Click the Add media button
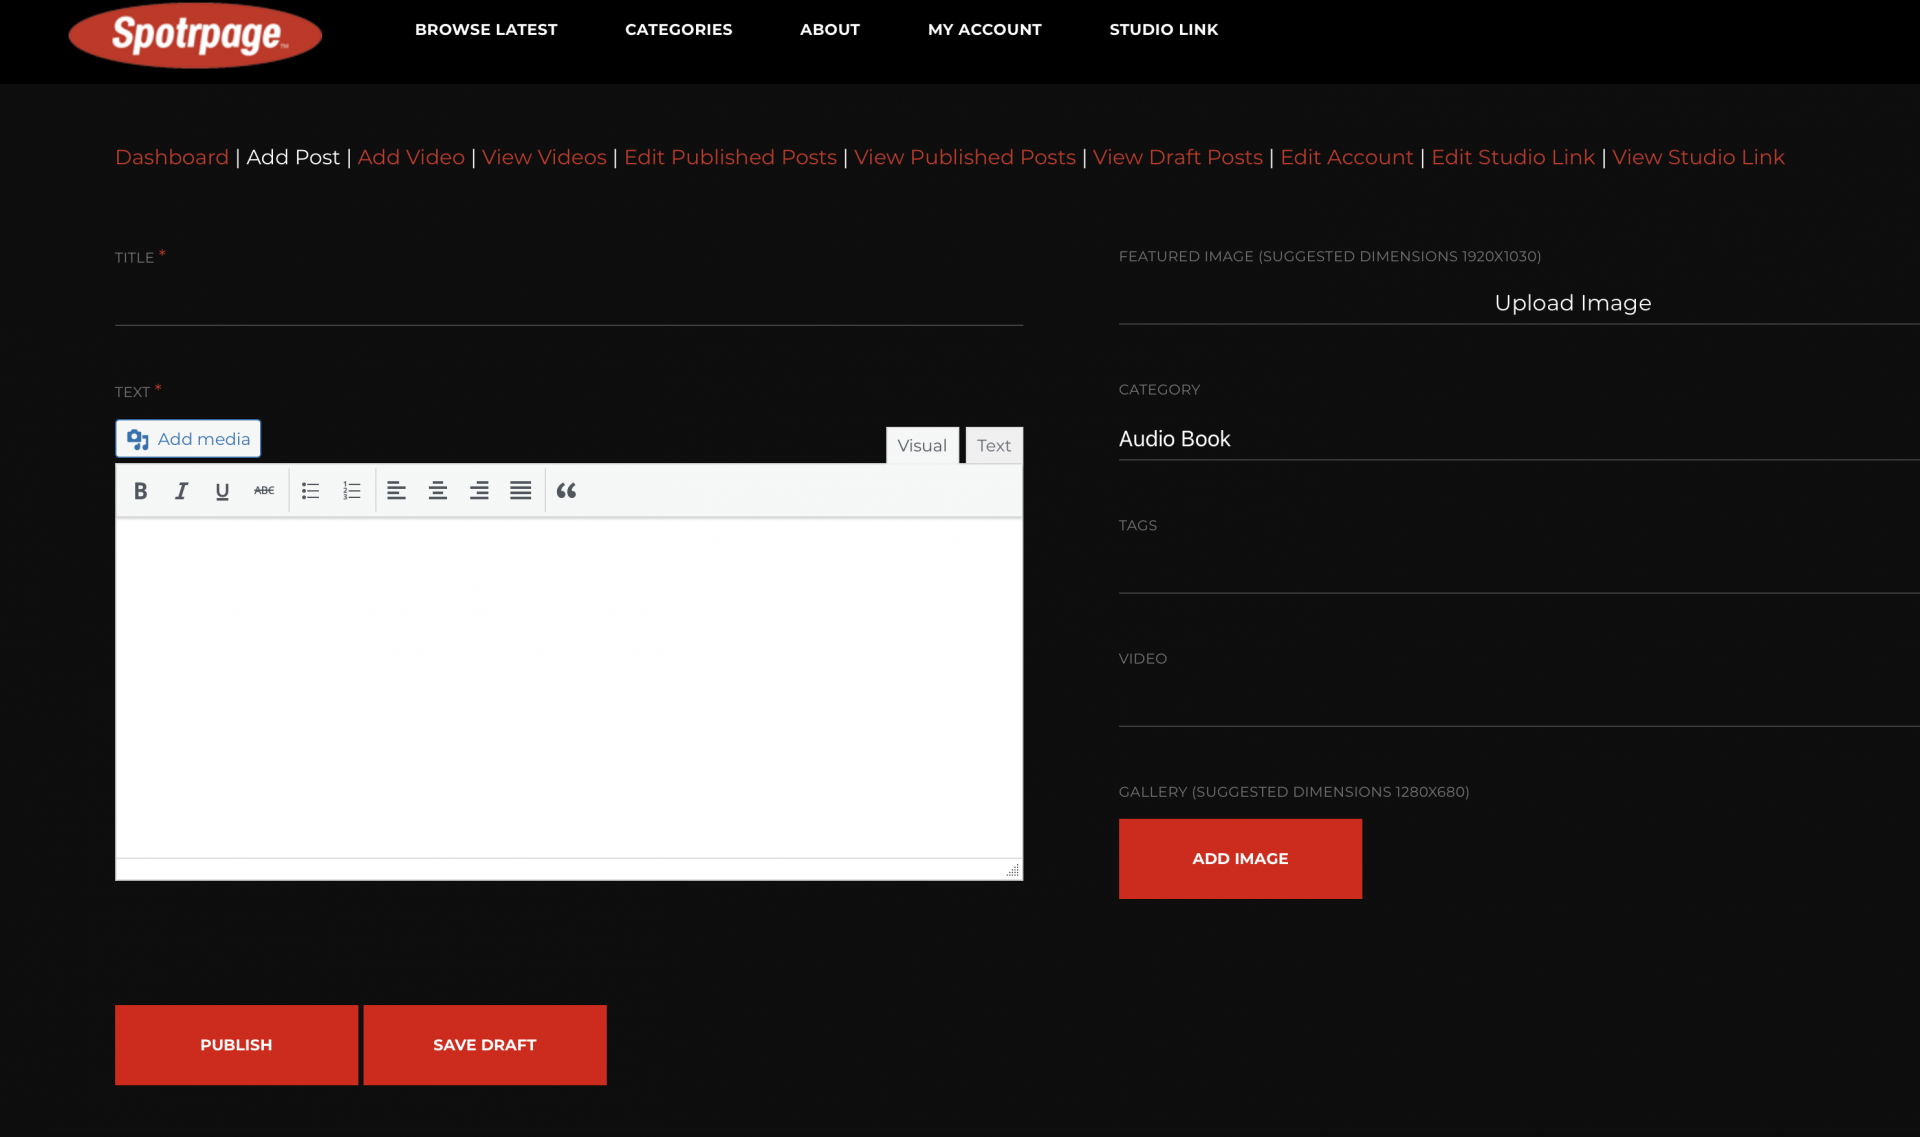This screenshot has width=1920, height=1137. [188, 439]
